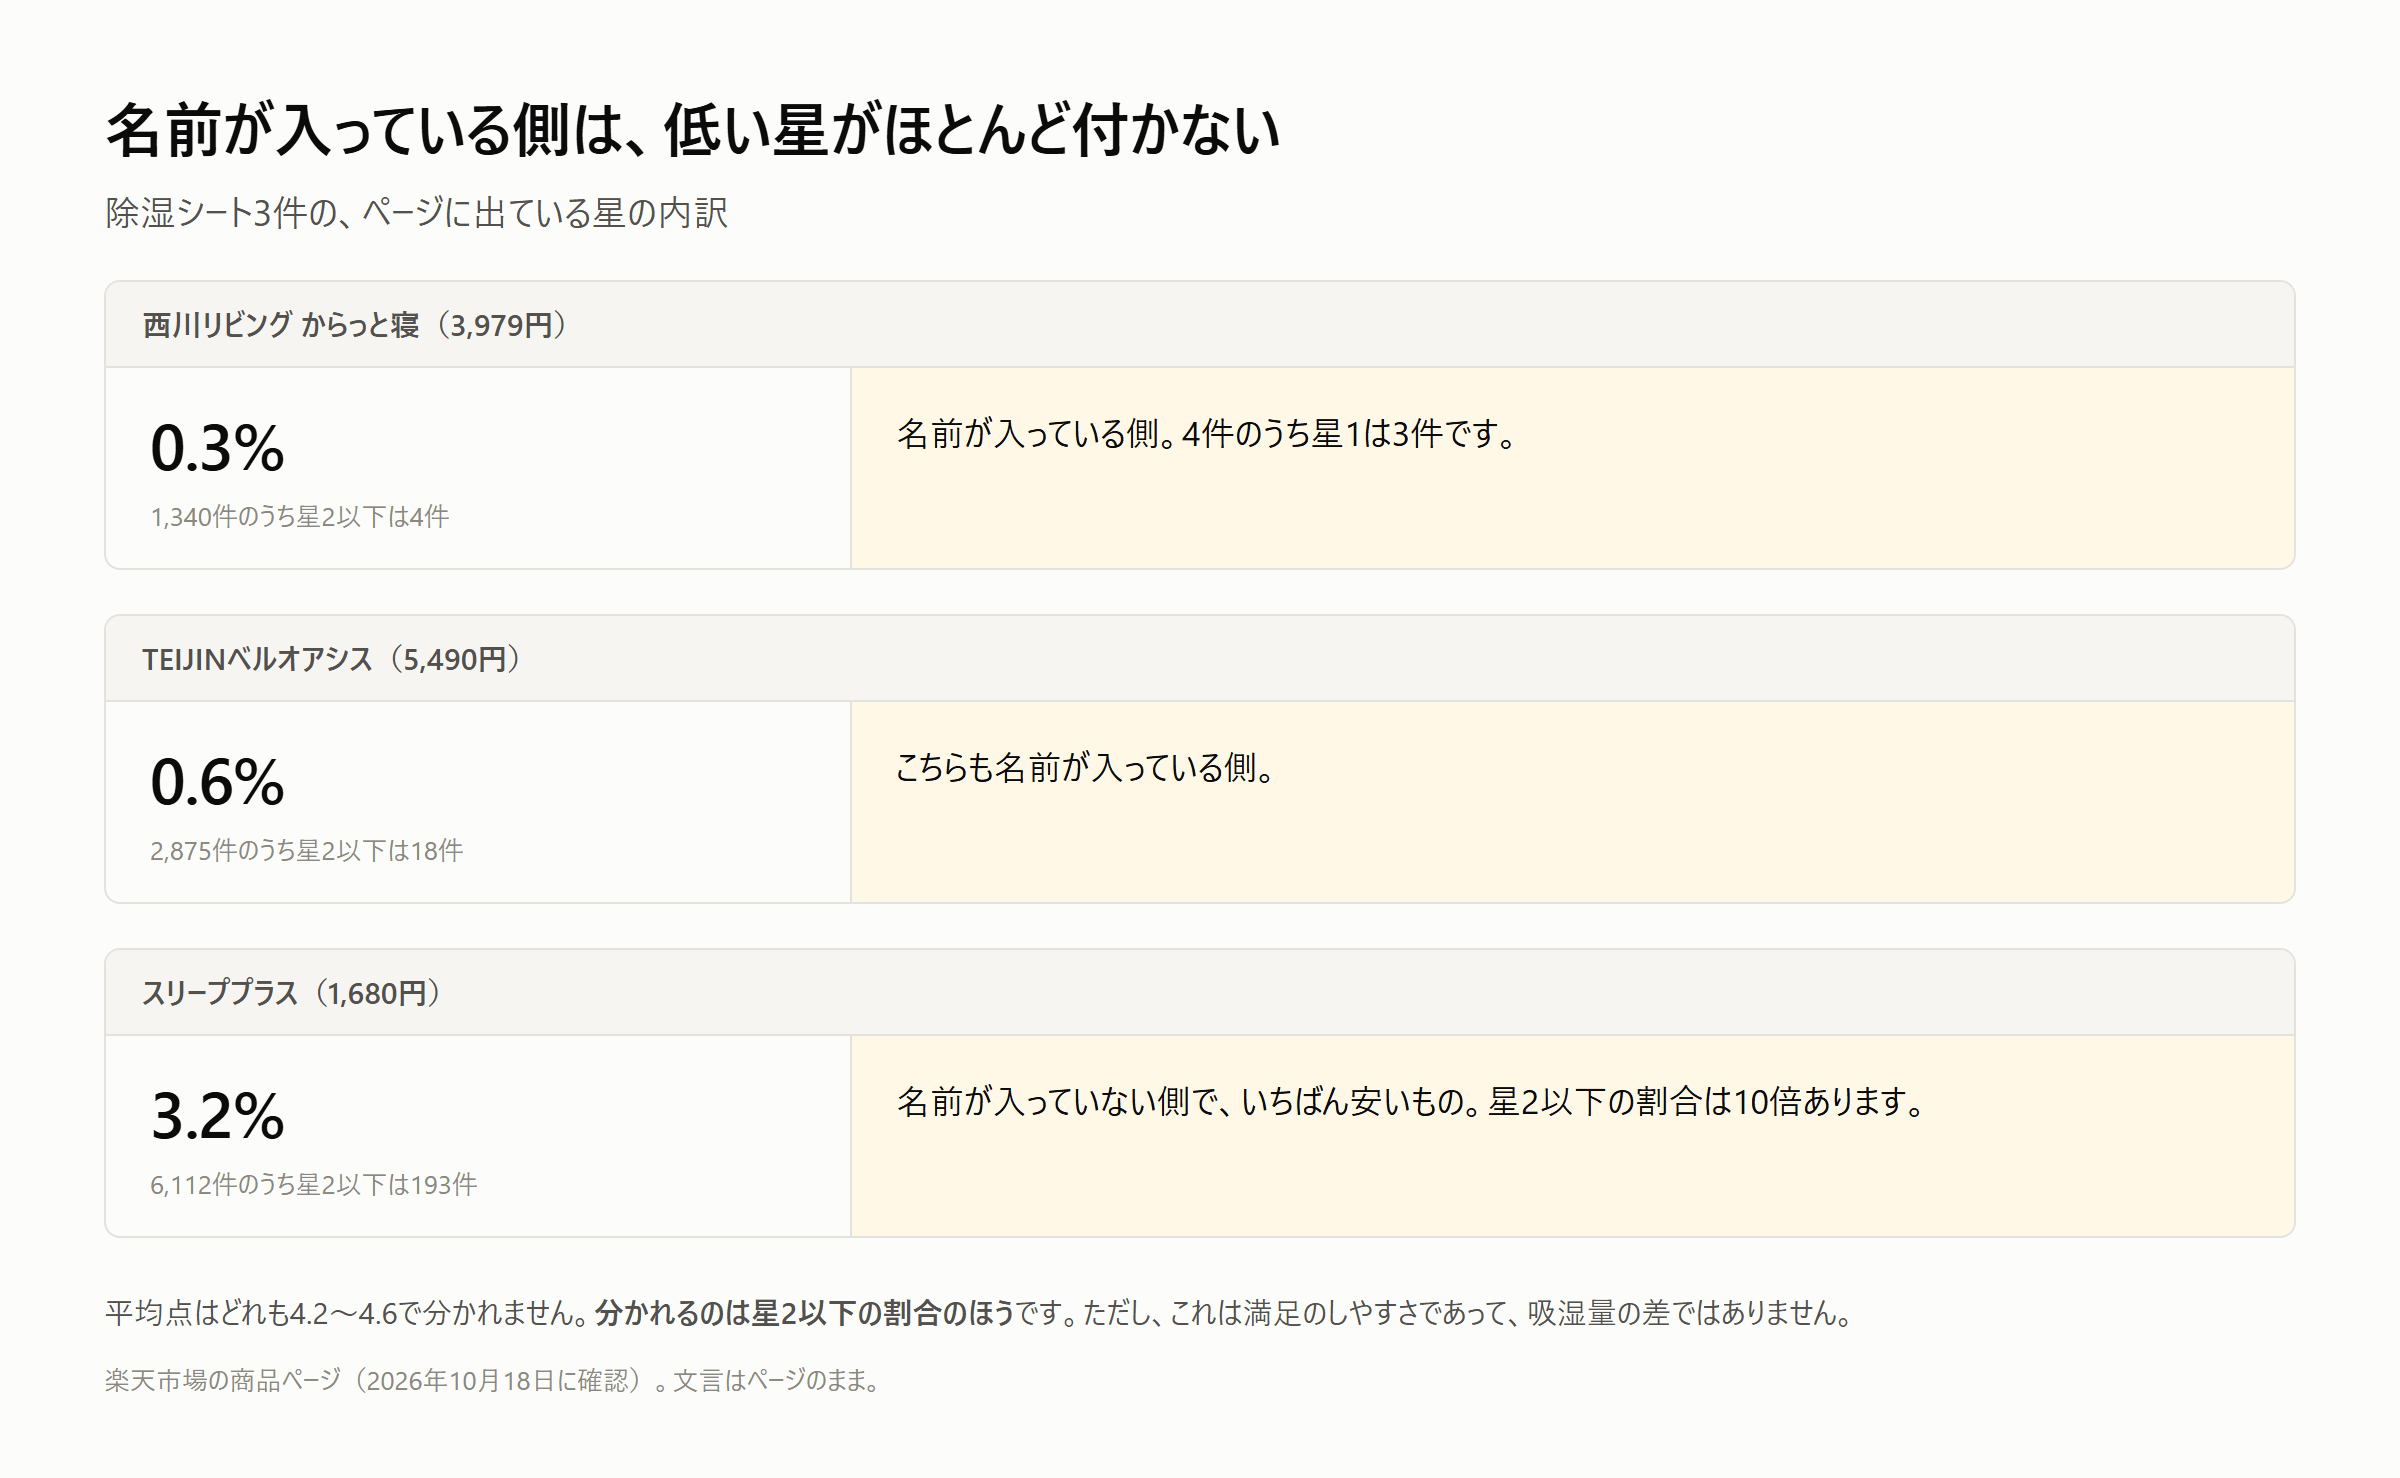Click the caption 2,875件のうち星2以下は18件
Screen dimensions: 2400x1478
[307, 851]
